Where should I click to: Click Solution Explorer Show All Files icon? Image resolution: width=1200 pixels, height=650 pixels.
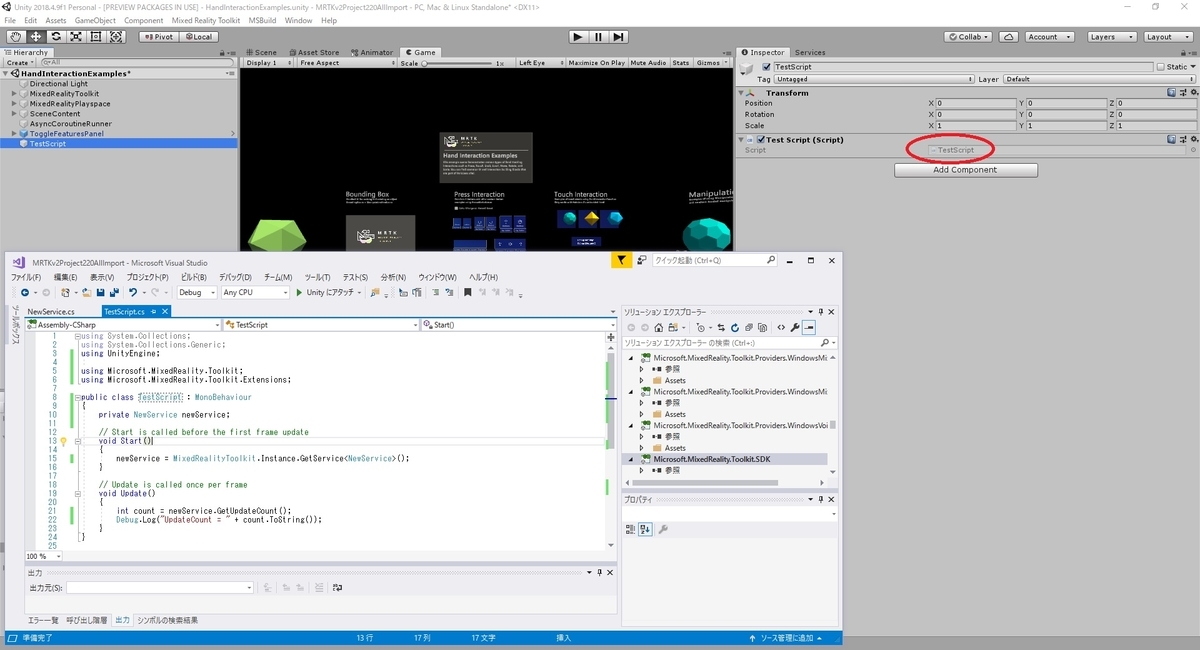pos(762,327)
